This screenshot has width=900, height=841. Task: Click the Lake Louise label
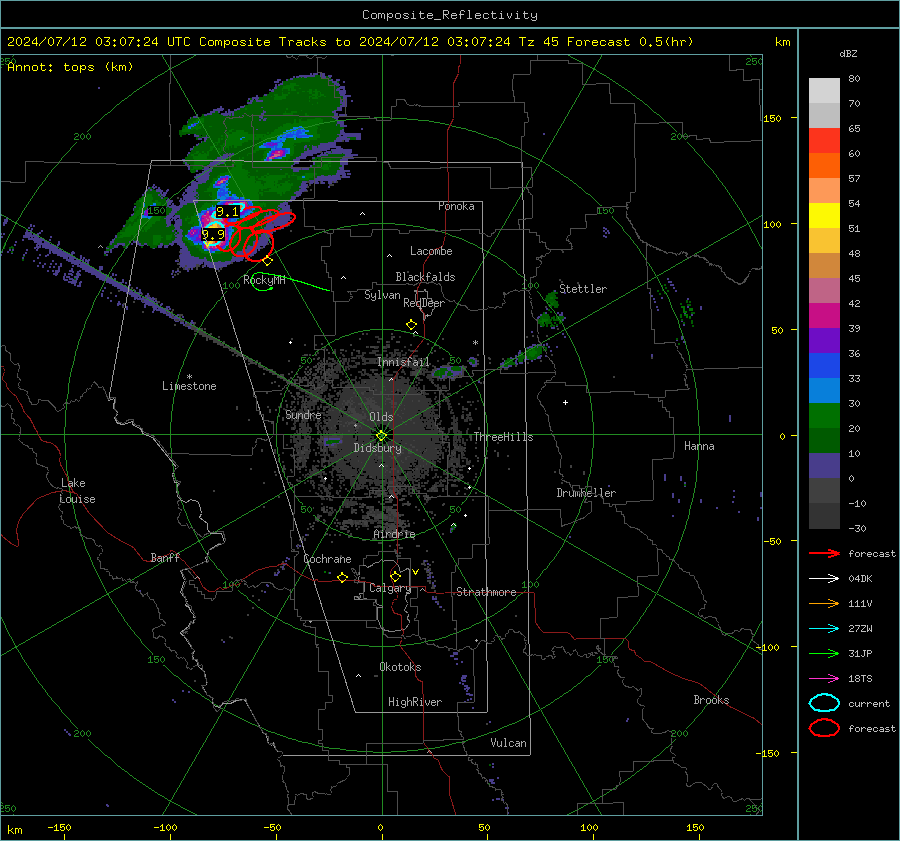pos(77,491)
